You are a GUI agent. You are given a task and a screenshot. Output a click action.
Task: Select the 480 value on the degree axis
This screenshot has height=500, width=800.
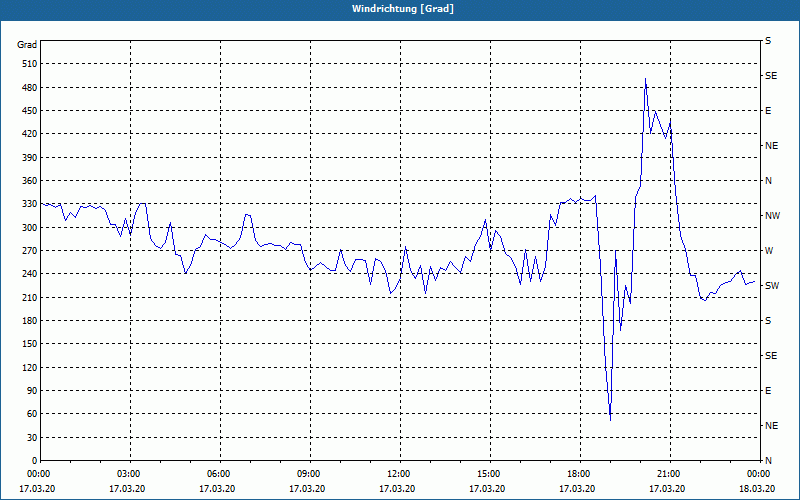[x=30, y=88]
